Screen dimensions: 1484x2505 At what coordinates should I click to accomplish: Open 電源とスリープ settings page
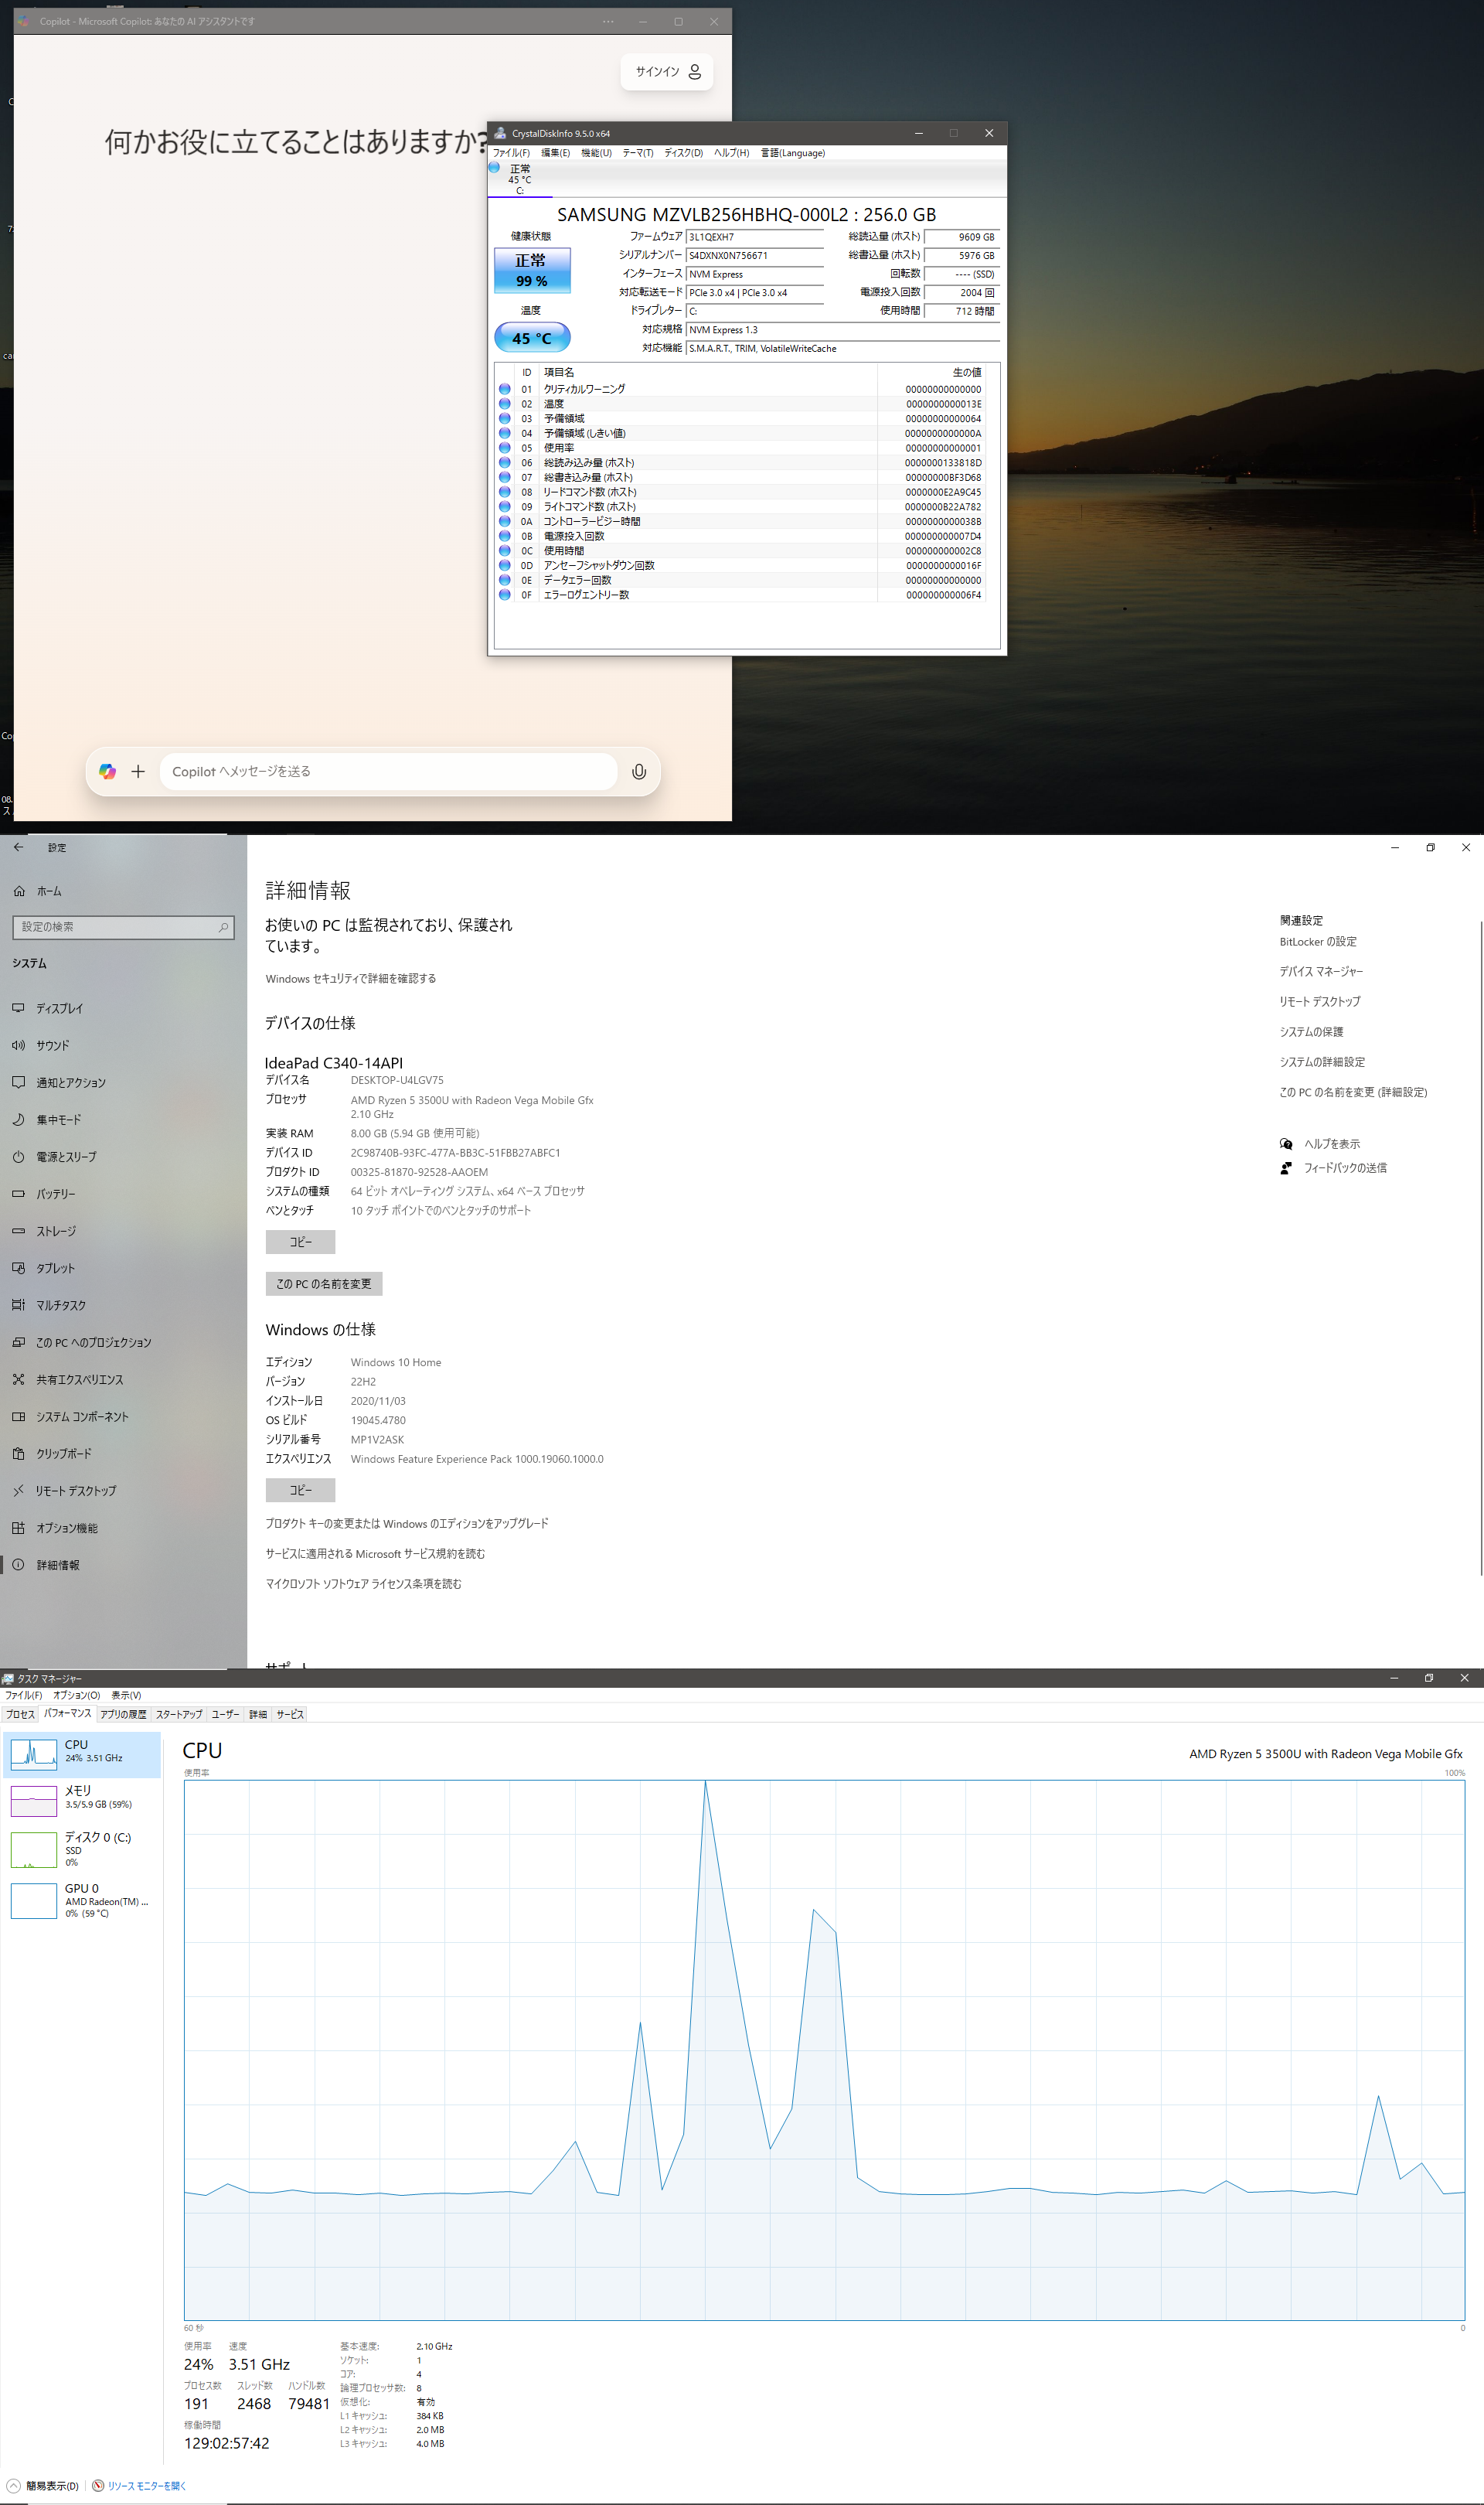coord(123,1157)
